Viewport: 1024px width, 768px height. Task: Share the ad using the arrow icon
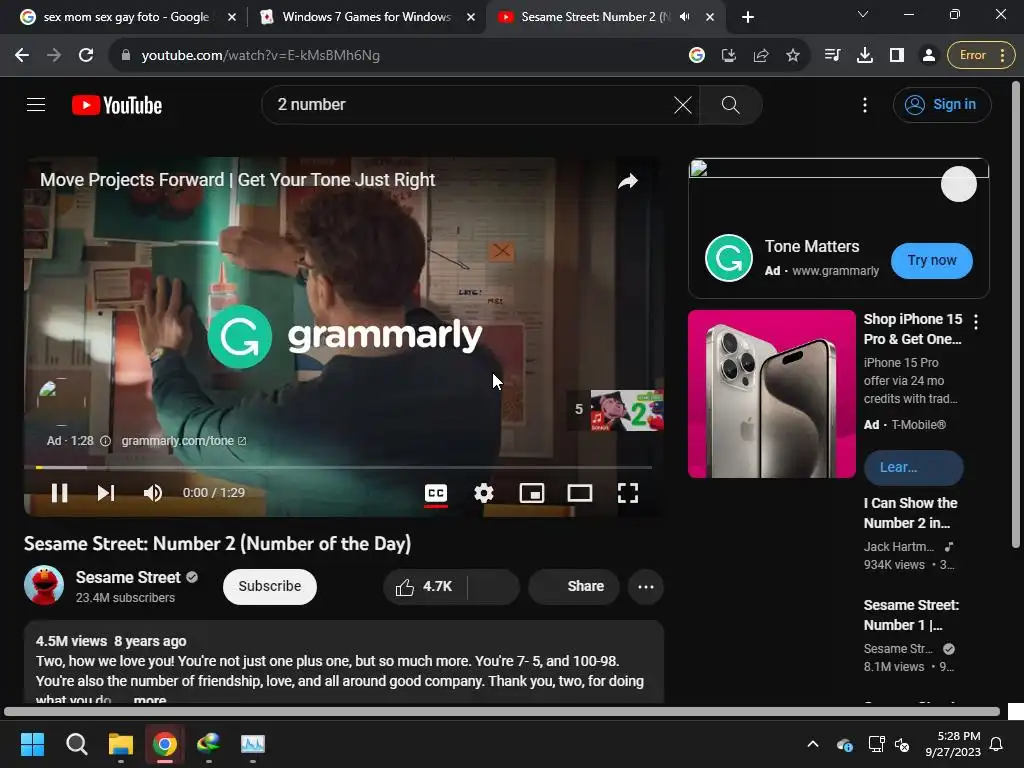tap(628, 181)
